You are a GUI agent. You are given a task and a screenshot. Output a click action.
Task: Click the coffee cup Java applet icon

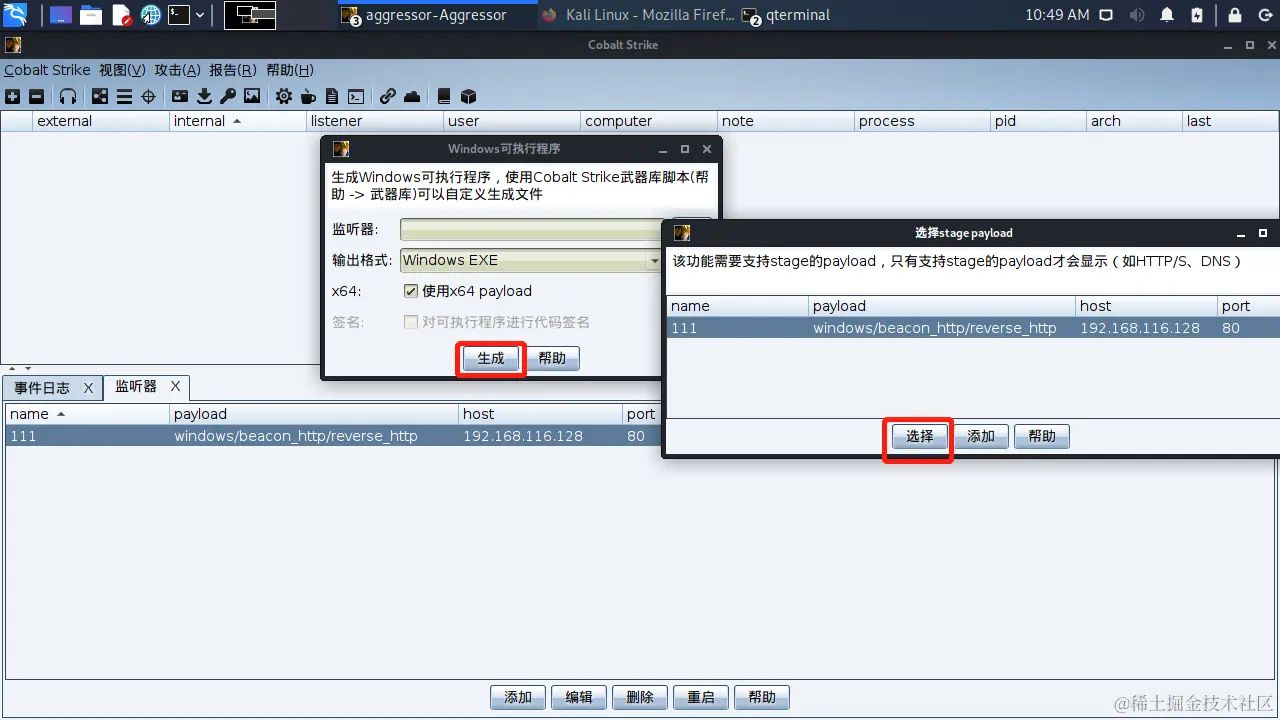click(308, 97)
